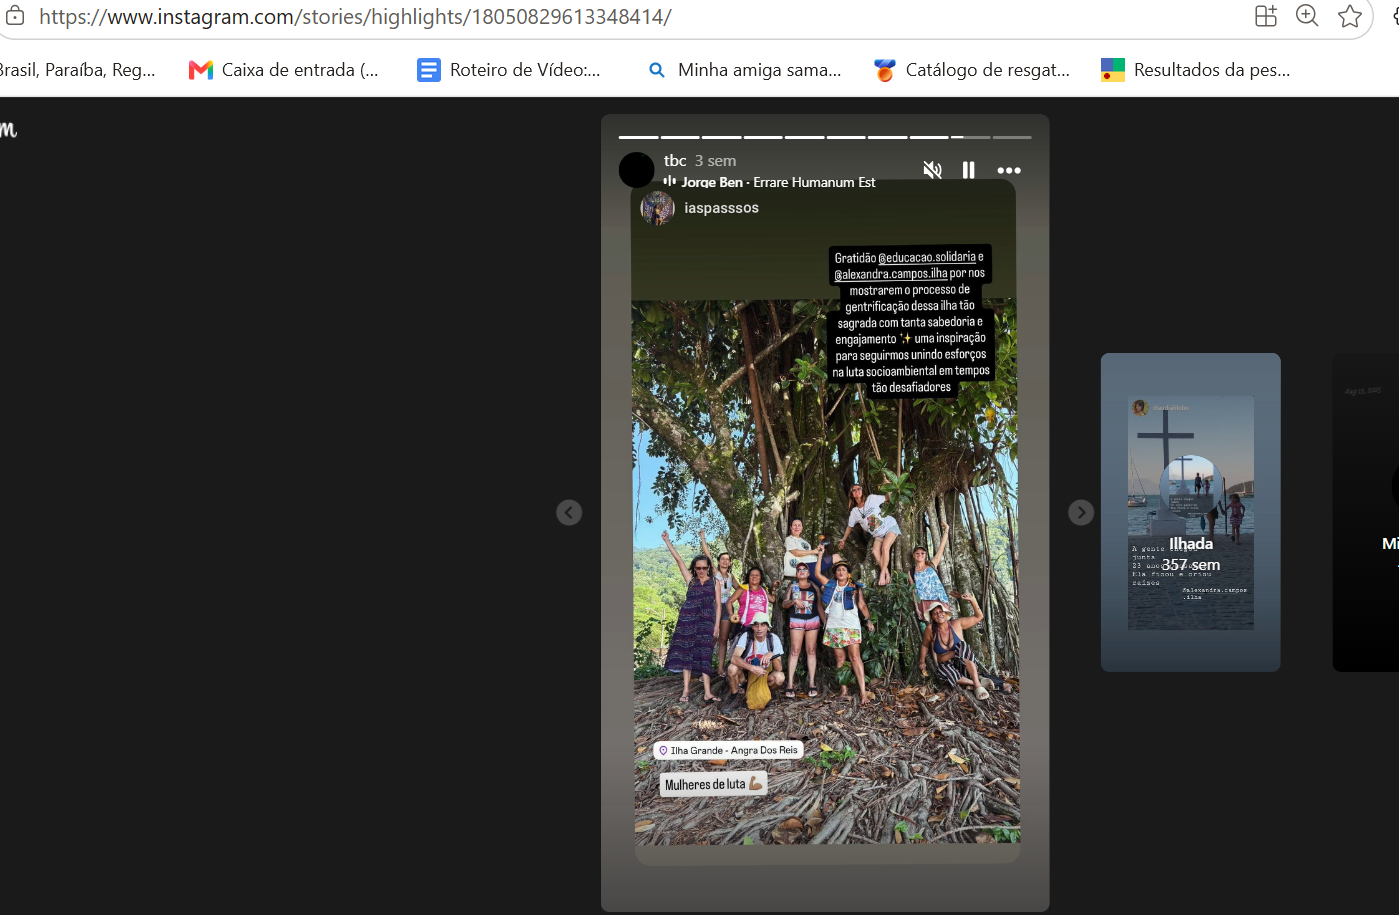Open the Ilha Grande - Angra Dos Reis location sticker
The height and width of the screenshot is (915, 1399).
click(728, 750)
